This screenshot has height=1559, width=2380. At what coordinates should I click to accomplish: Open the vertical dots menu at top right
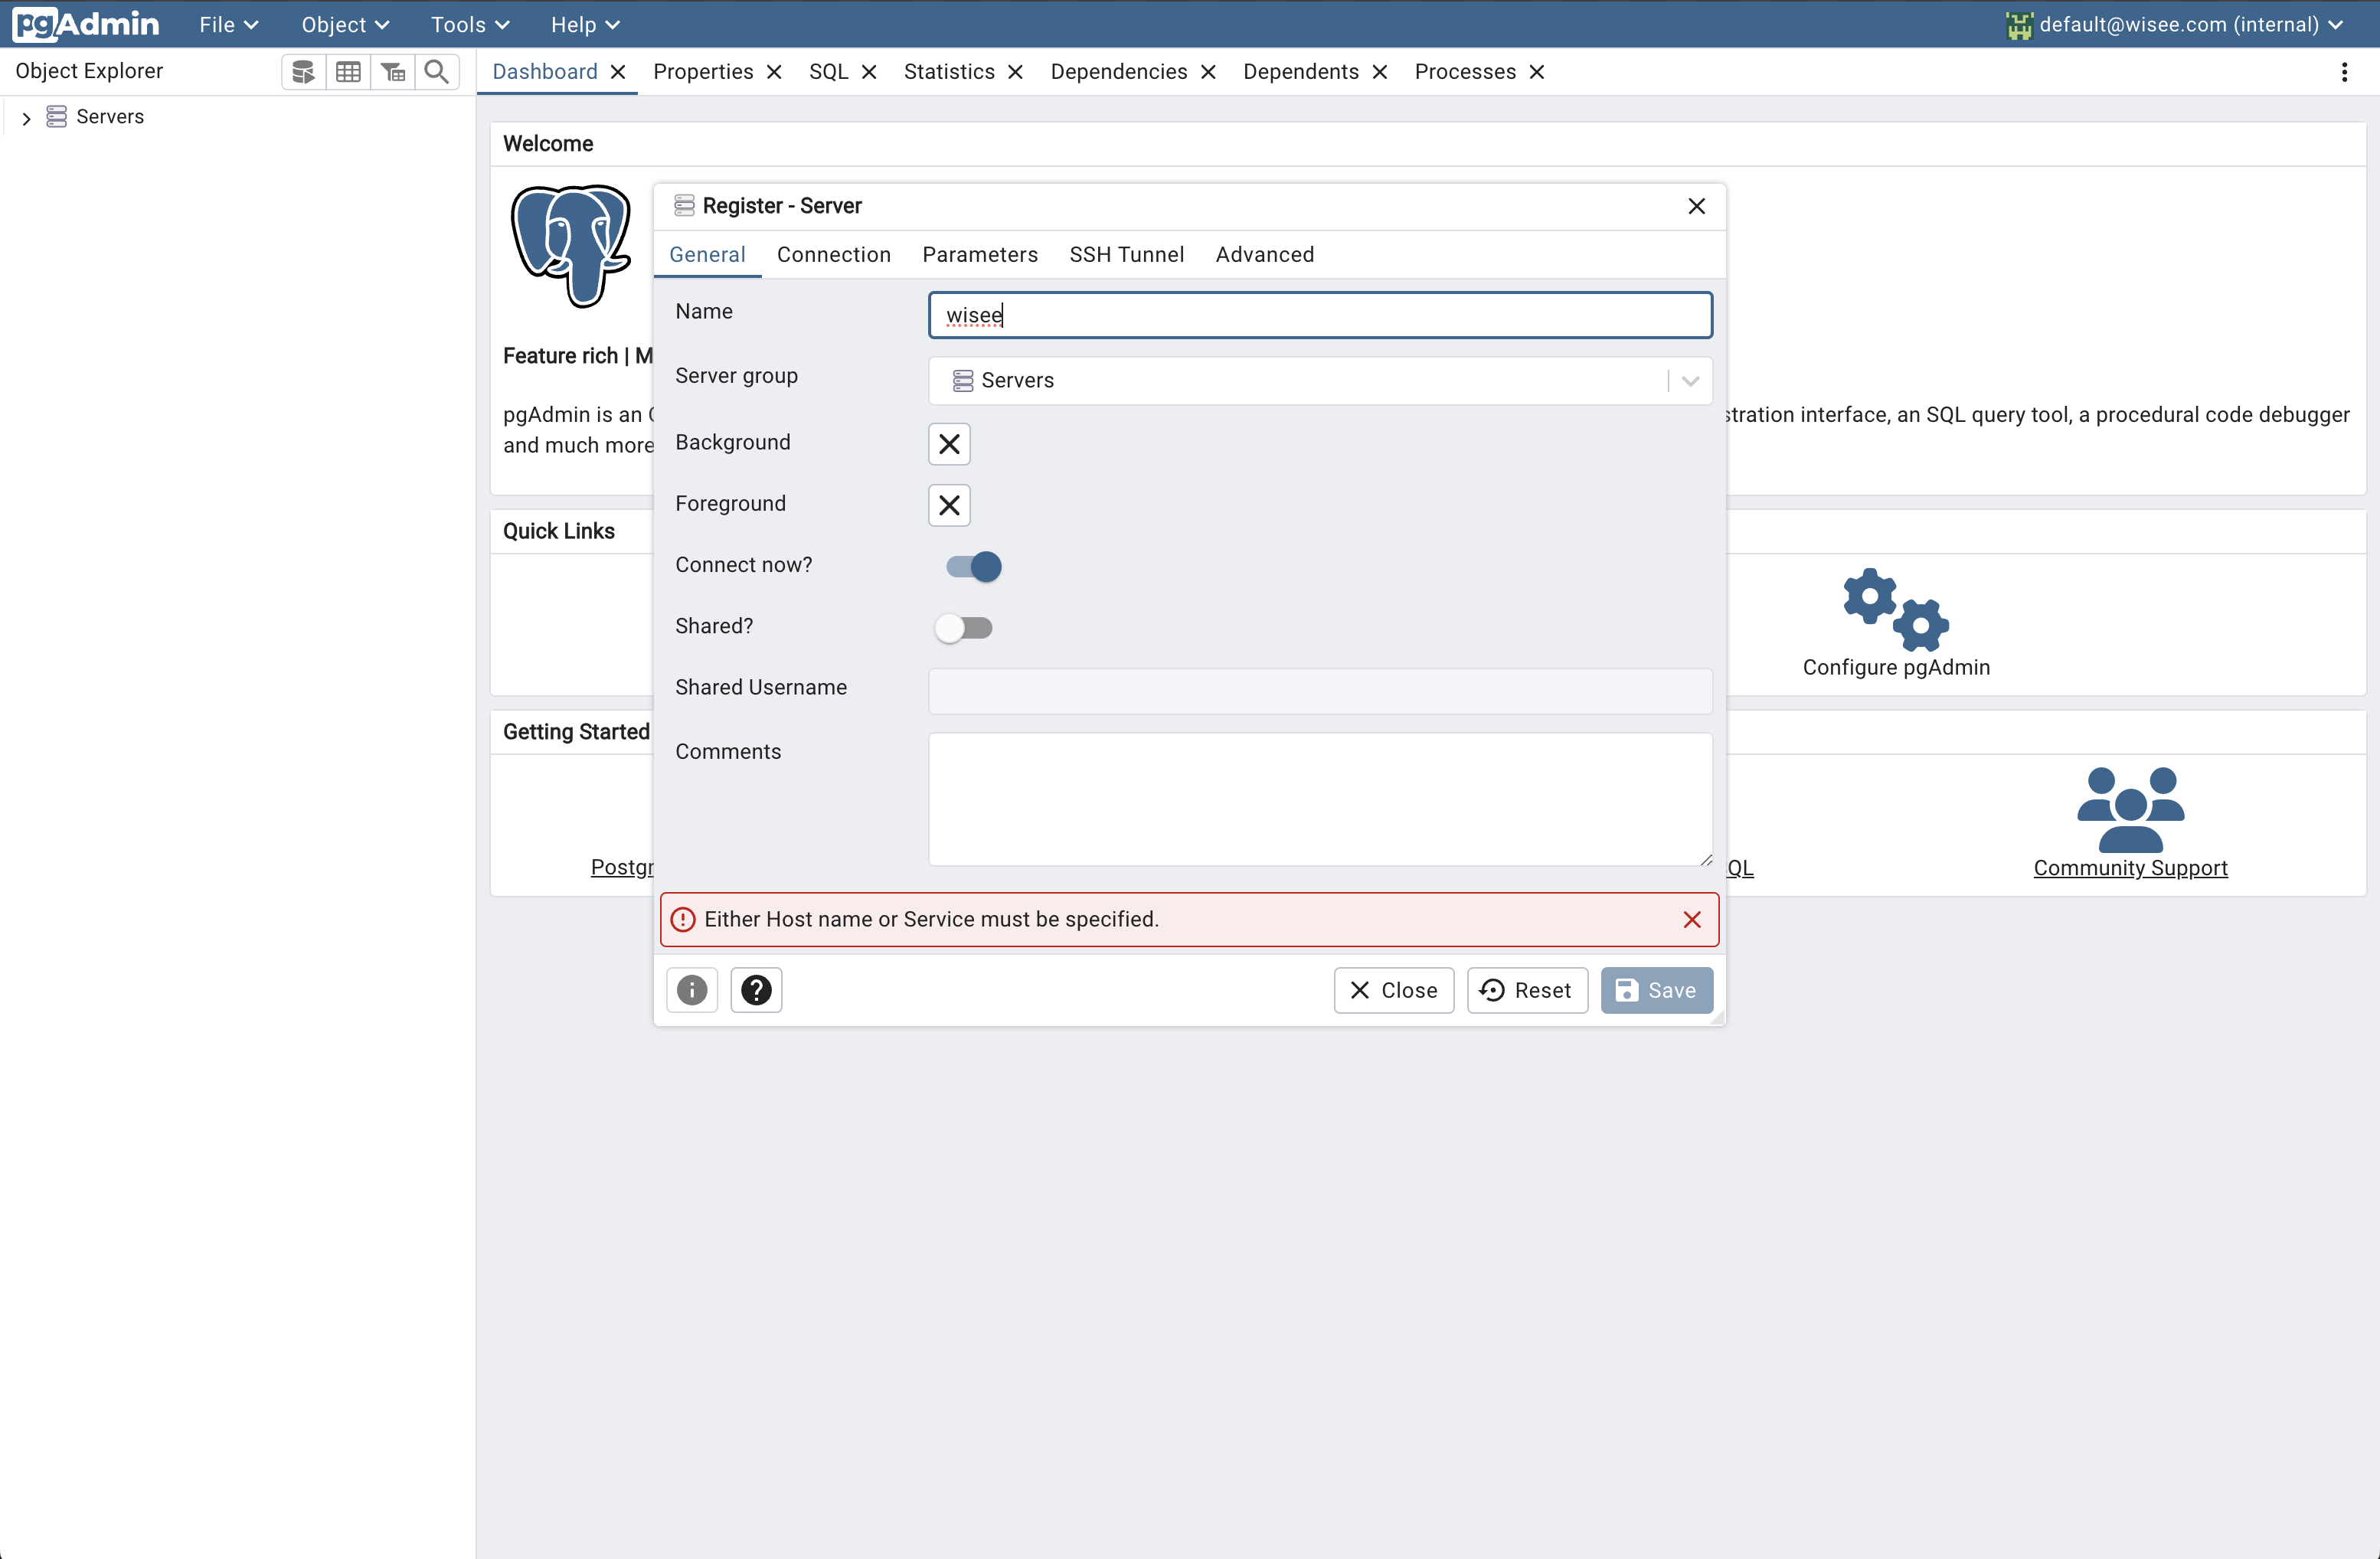click(x=2344, y=72)
